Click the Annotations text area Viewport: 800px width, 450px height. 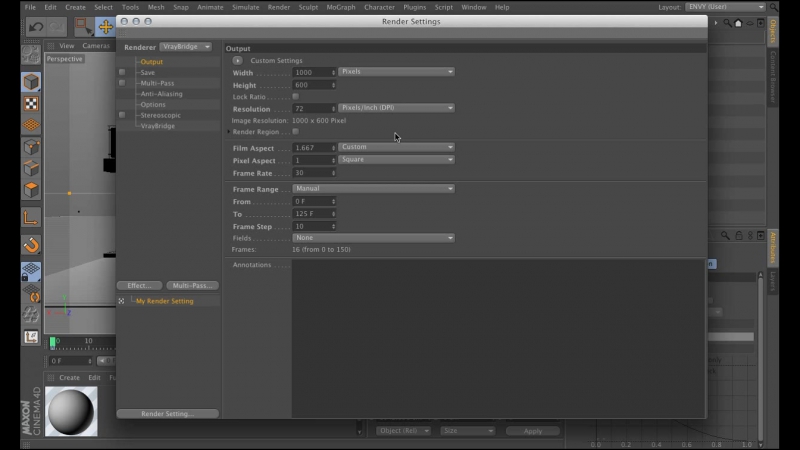point(498,338)
